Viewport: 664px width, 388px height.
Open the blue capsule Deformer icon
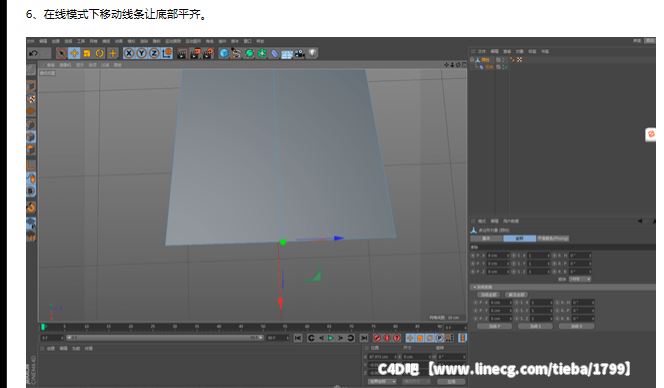click(x=275, y=53)
